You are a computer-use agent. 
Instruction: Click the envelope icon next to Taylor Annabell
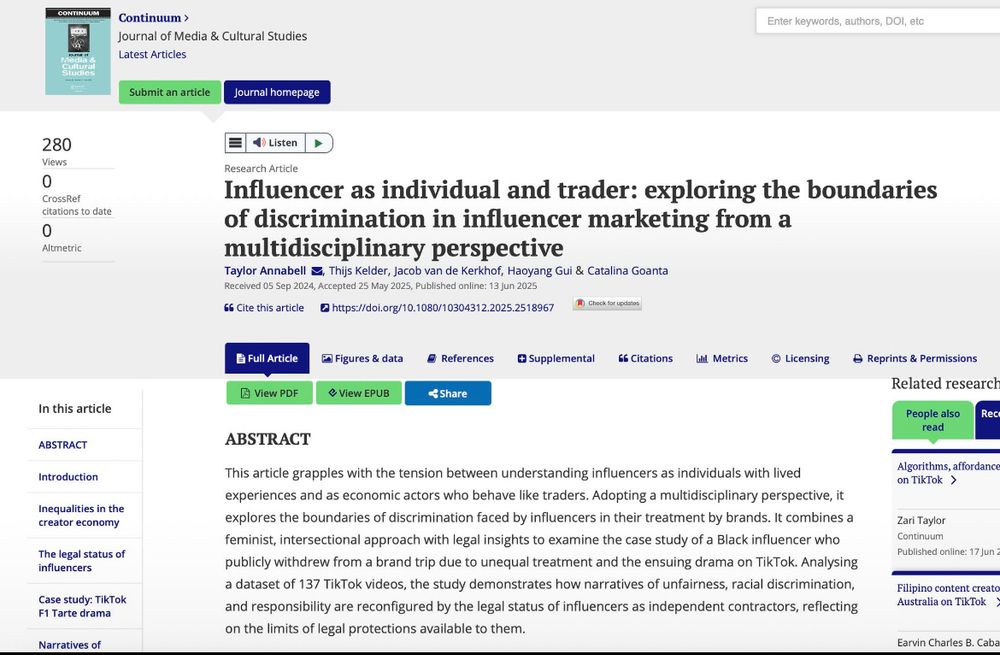(x=317, y=271)
